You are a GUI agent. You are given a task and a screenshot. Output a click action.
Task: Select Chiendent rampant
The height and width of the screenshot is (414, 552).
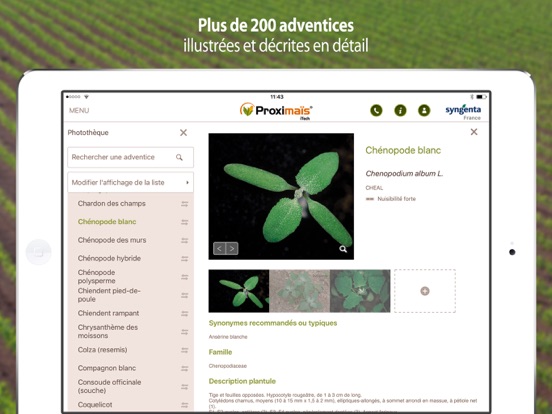(108, 313)
